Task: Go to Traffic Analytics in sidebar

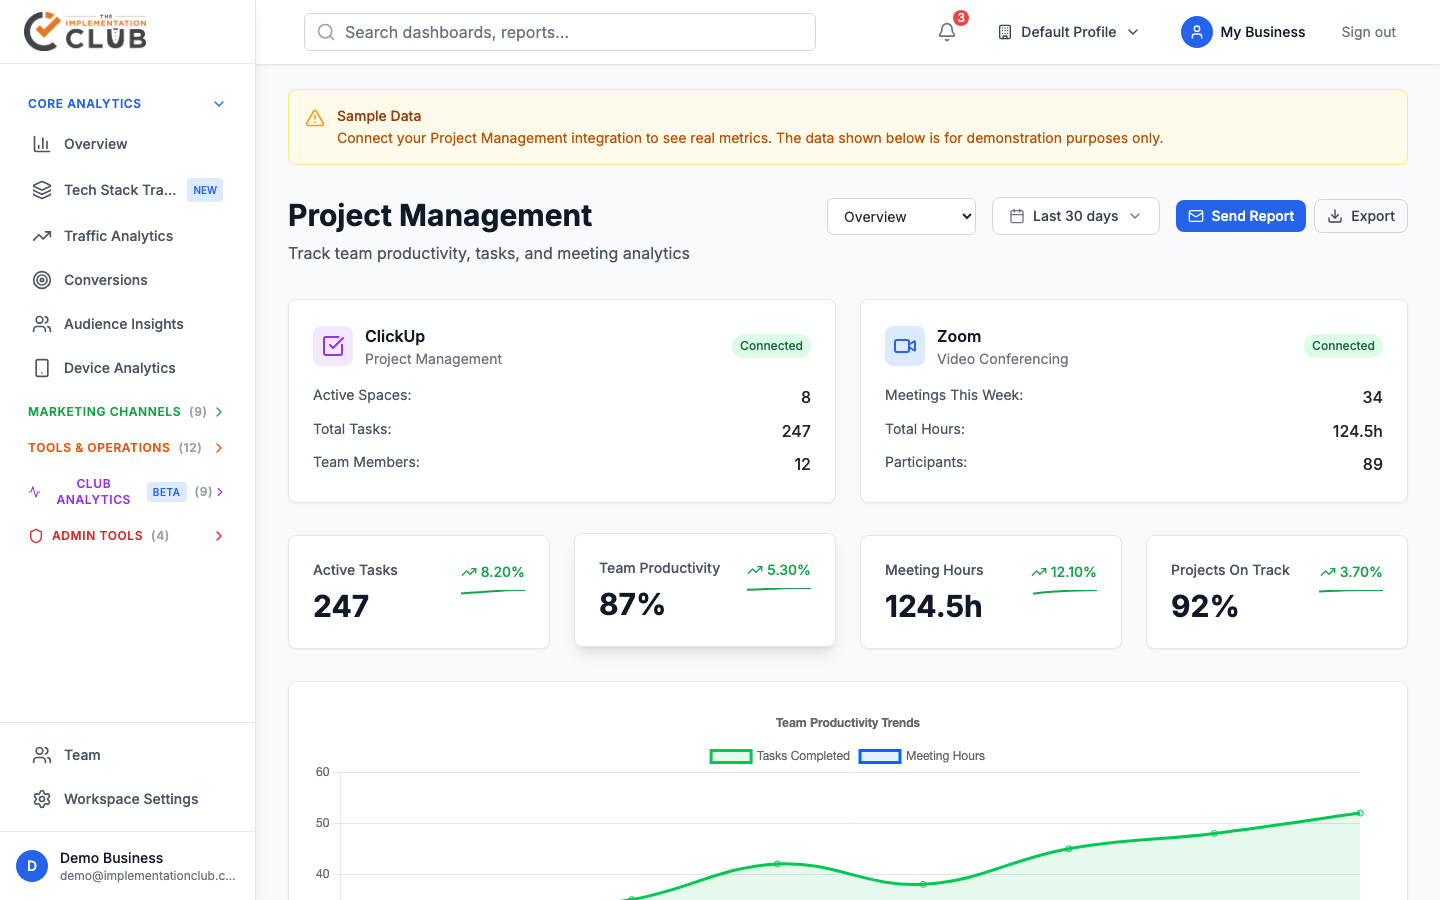Action: coord(118,236)
